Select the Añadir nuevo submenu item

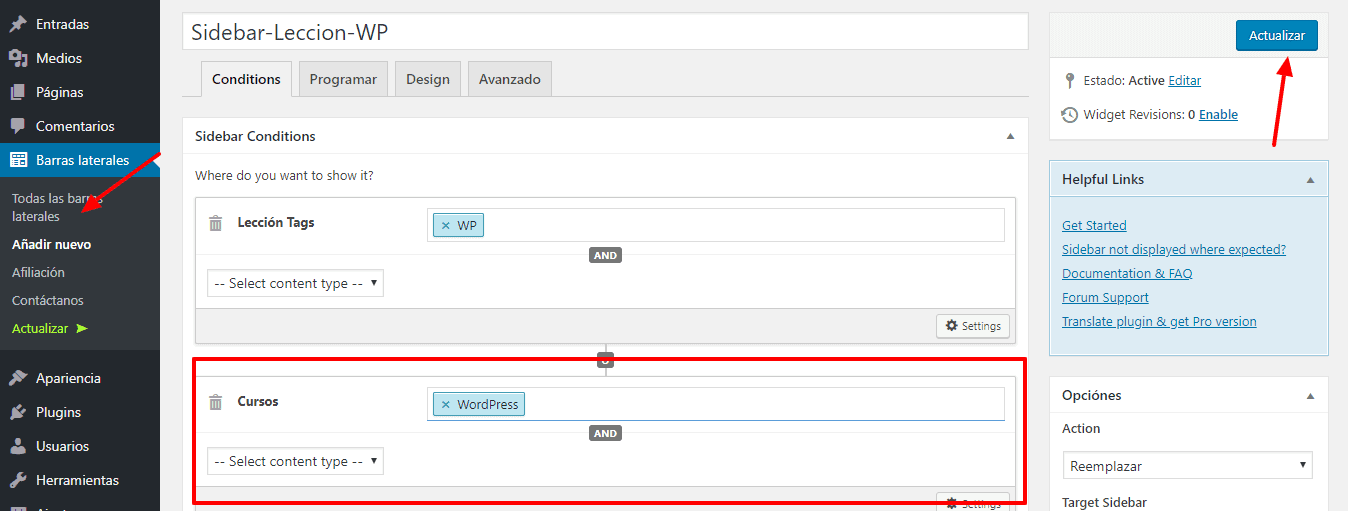pyautogui.click(x=52, y=244)
